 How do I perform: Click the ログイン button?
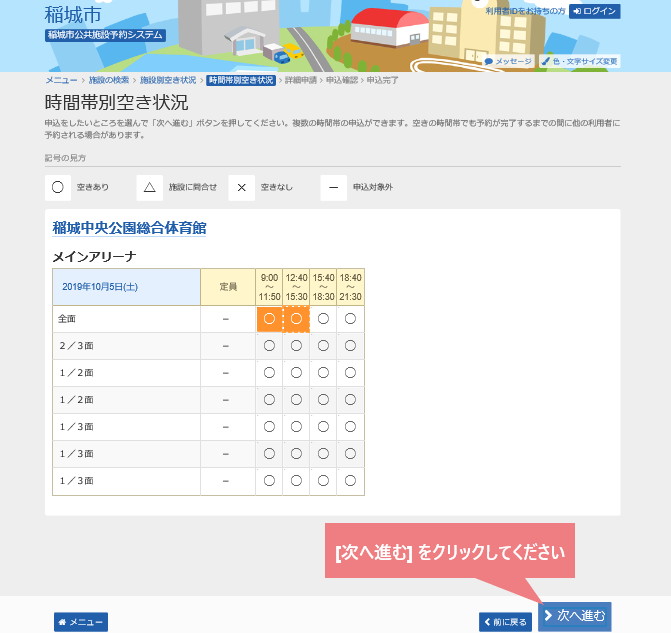[x=594, y=11]
